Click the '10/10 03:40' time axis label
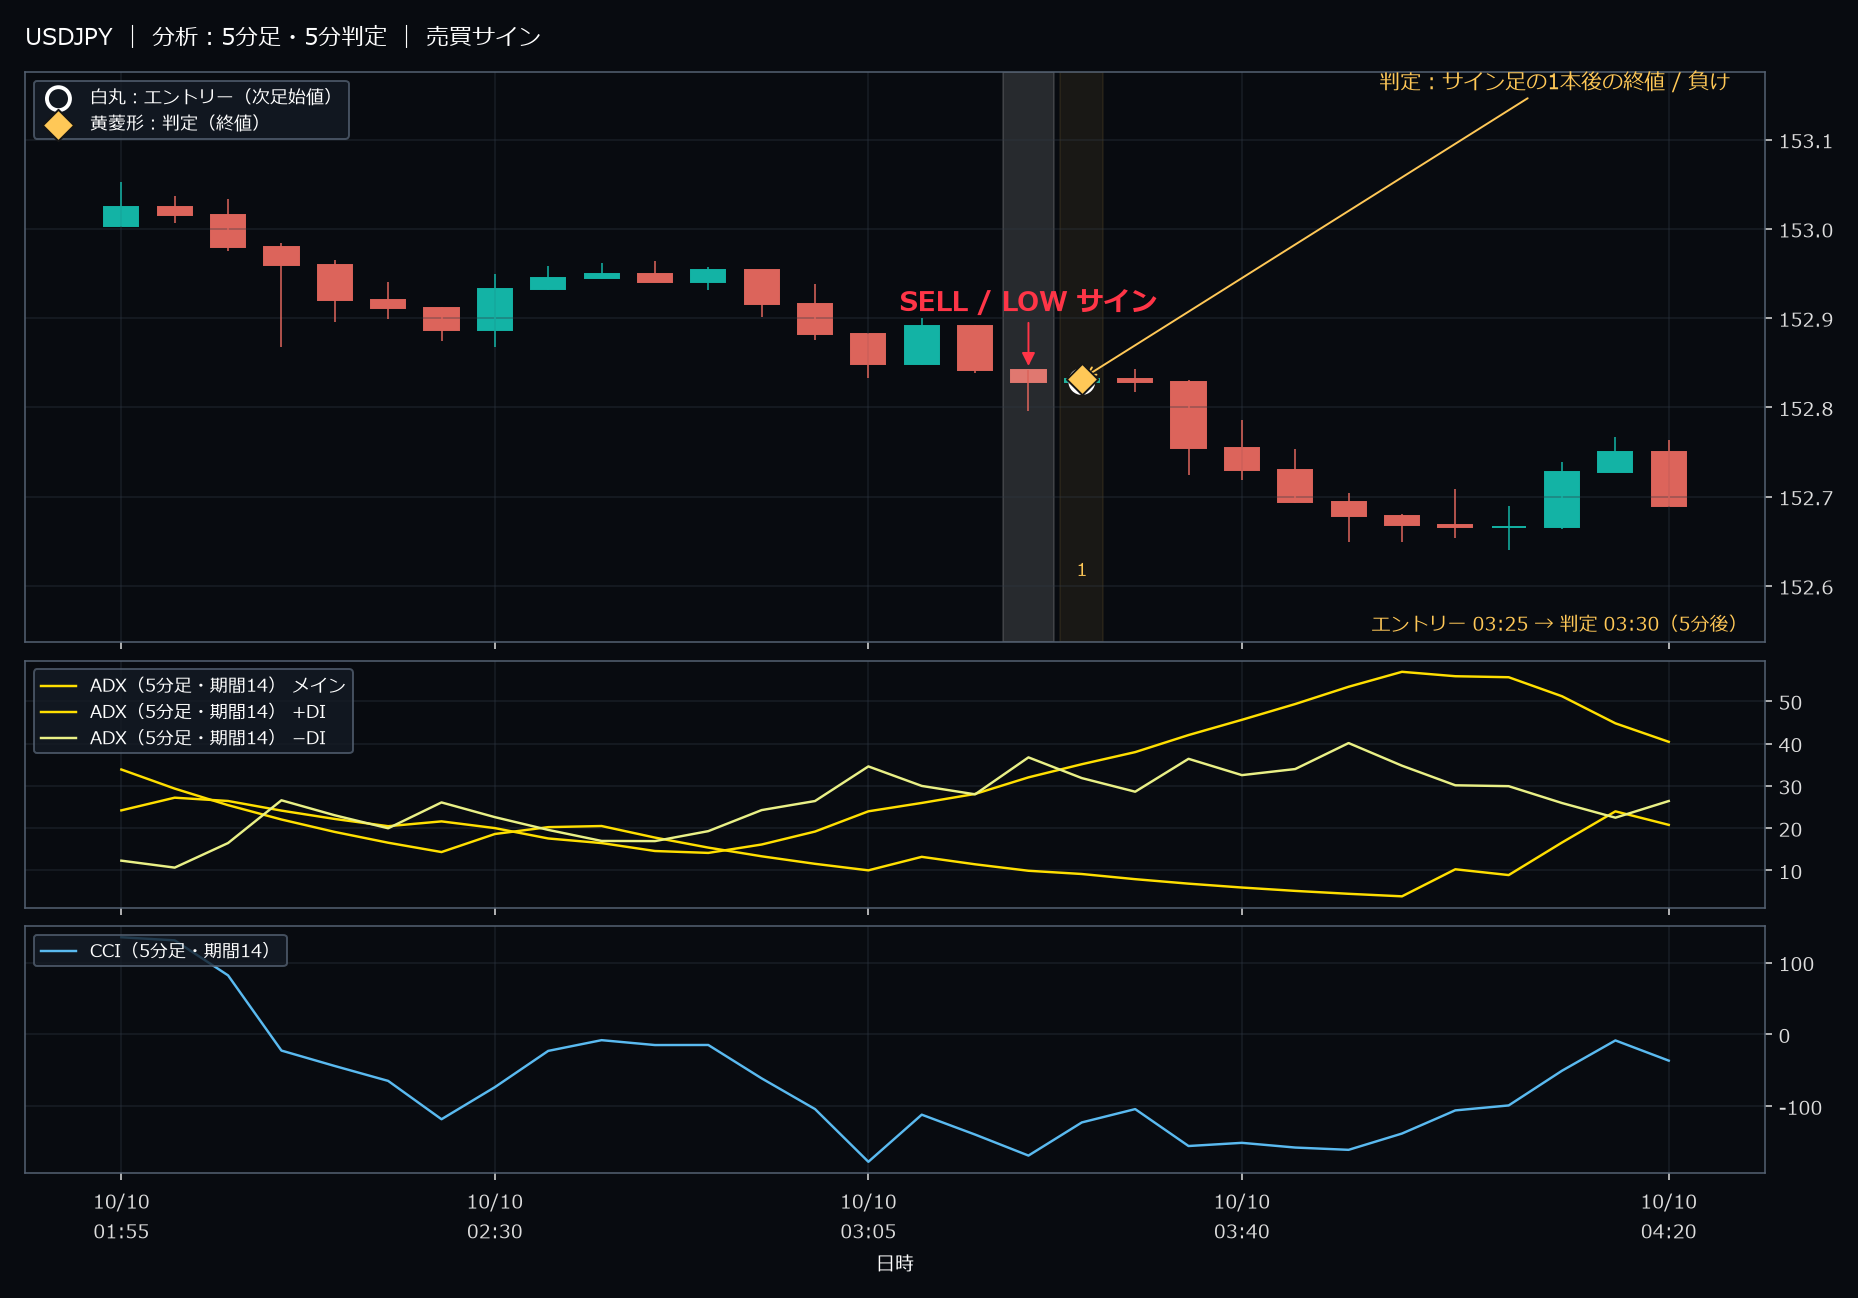Viewport: 1858px width, 1298px height. 1242,1217
